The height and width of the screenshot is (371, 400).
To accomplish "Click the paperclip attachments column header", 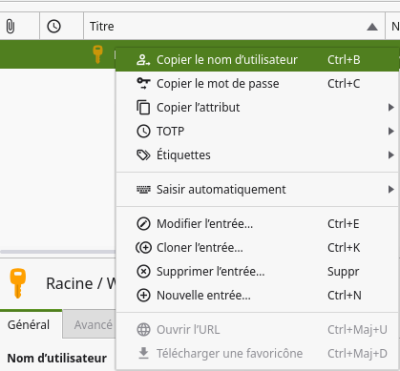I will tap(11, 26).
